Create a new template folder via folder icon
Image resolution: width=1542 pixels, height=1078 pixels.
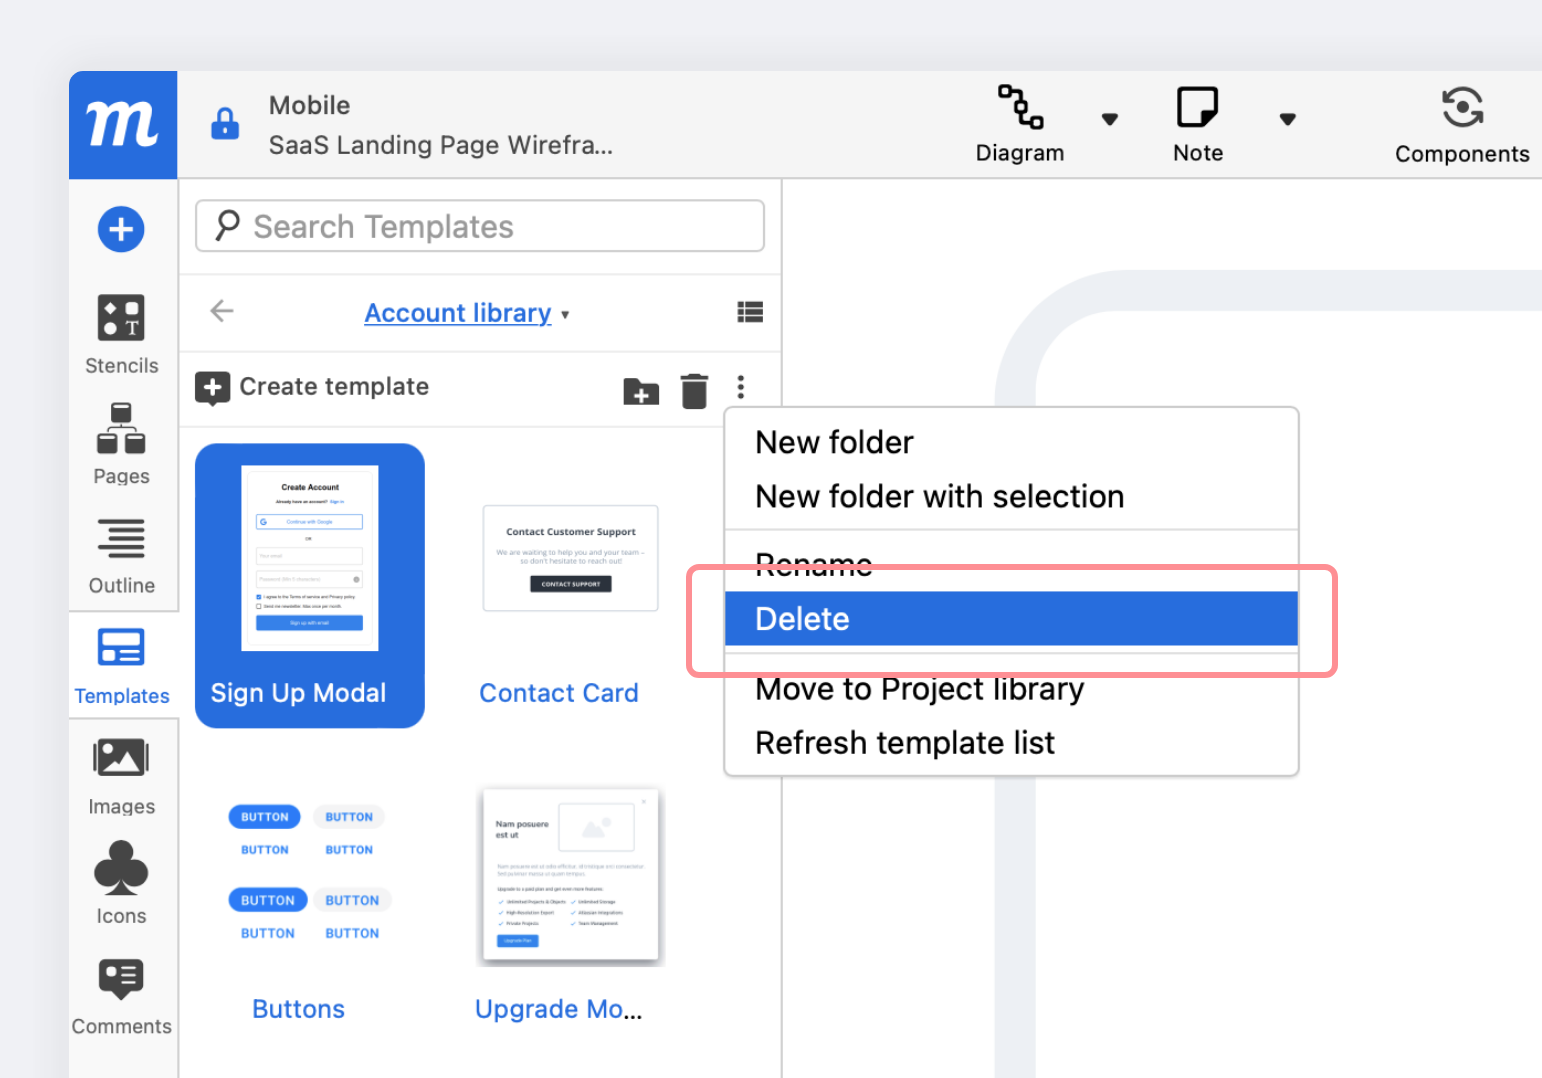tap(641, 392)
